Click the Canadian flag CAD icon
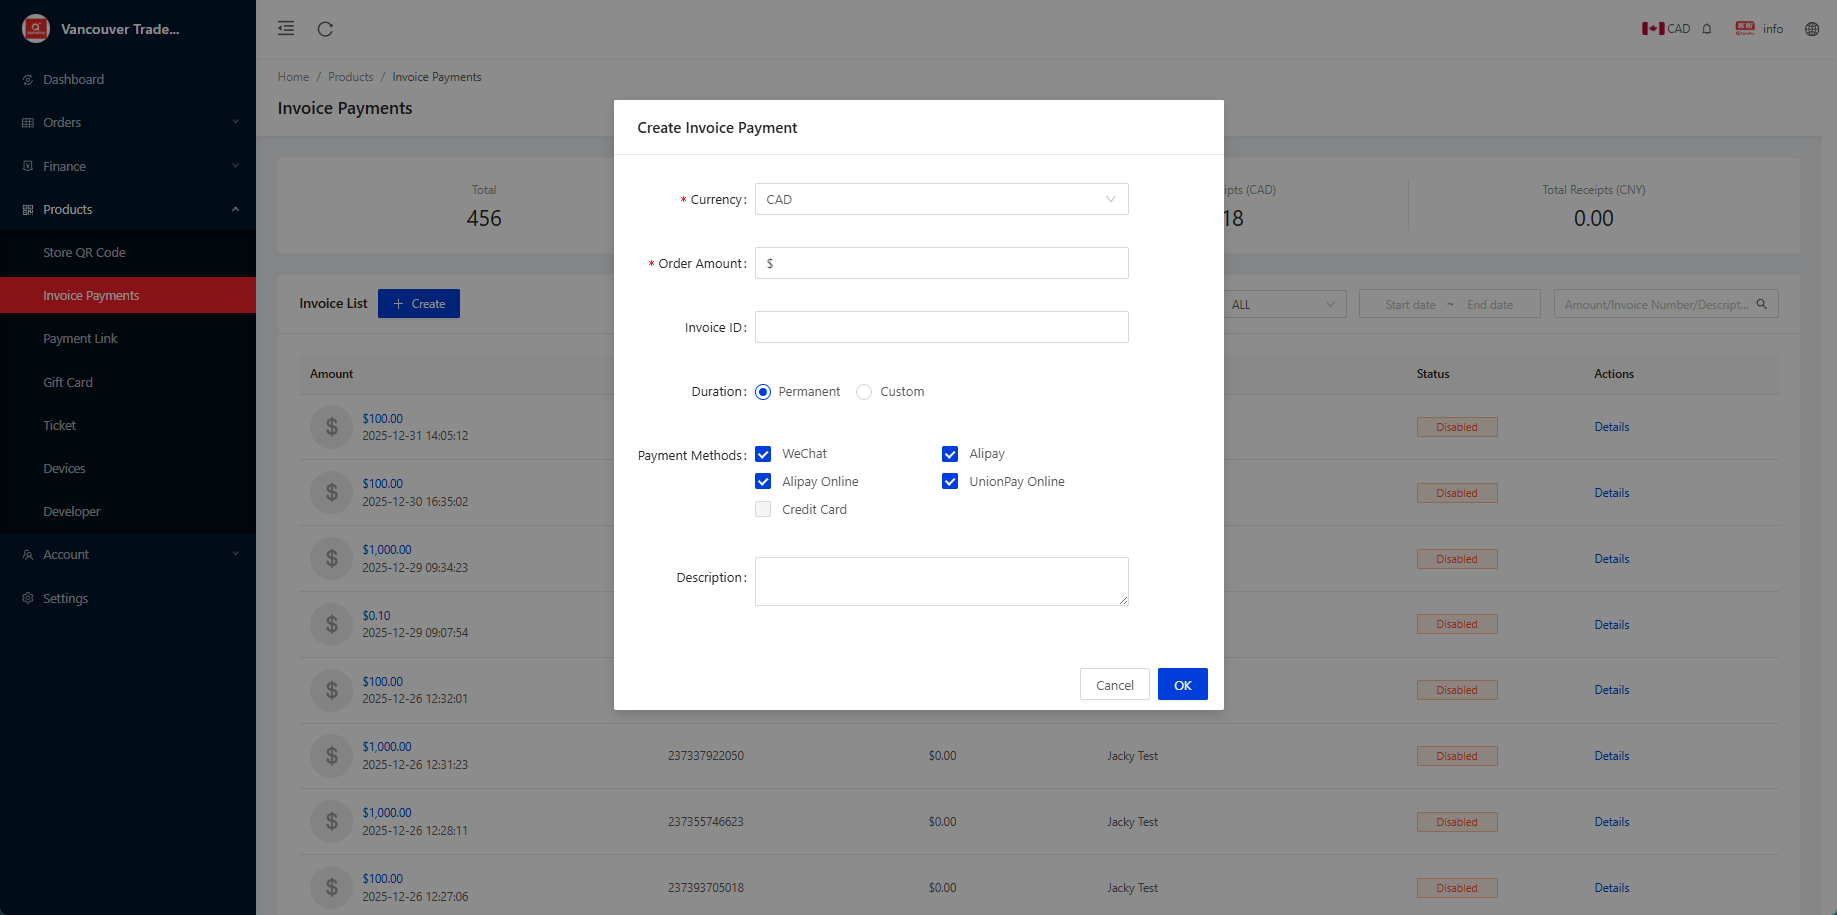Image resolution: width=1837 pixels, height=915 pixels. pos(1653,29)
